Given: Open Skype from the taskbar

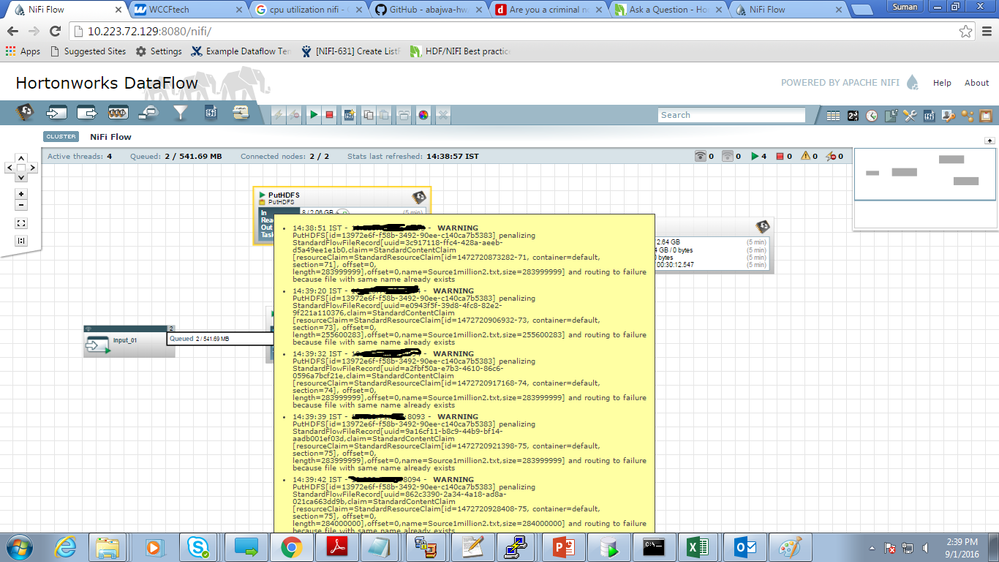Looking at the screenshot, I should click(198, 547).
